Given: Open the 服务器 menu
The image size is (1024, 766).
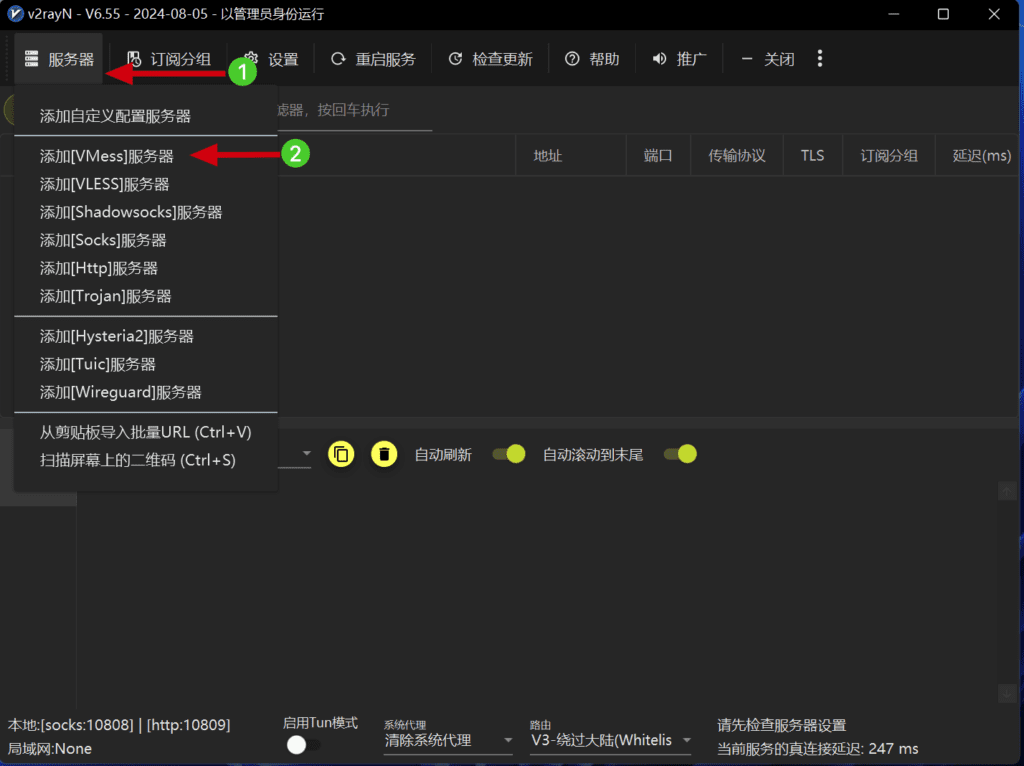Looking at the screenshot, I should tap(59, 59).
